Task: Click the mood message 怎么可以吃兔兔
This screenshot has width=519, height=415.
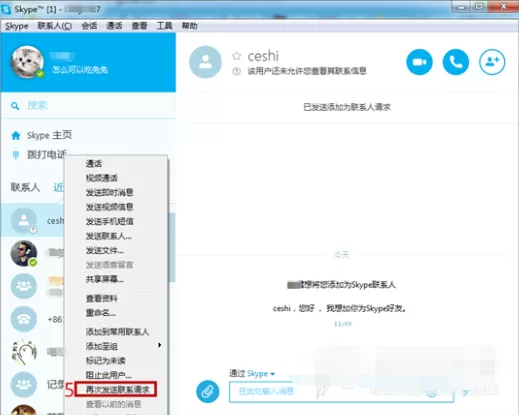Action: point(80,69)
